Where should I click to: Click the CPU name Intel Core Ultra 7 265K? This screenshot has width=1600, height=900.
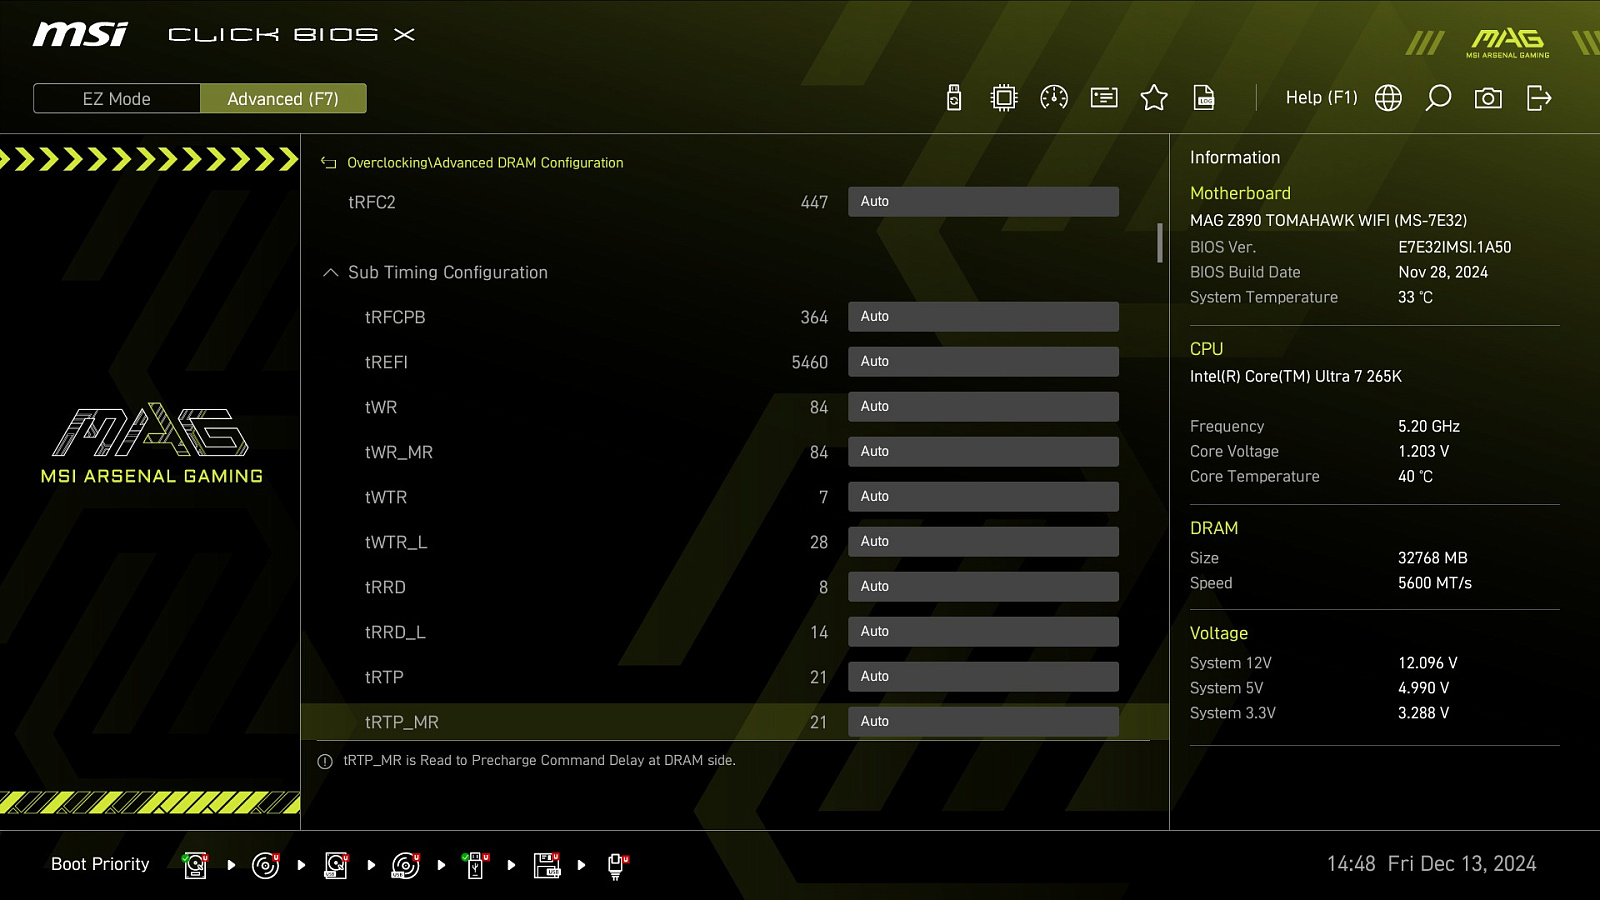[x=1296, y=376]
